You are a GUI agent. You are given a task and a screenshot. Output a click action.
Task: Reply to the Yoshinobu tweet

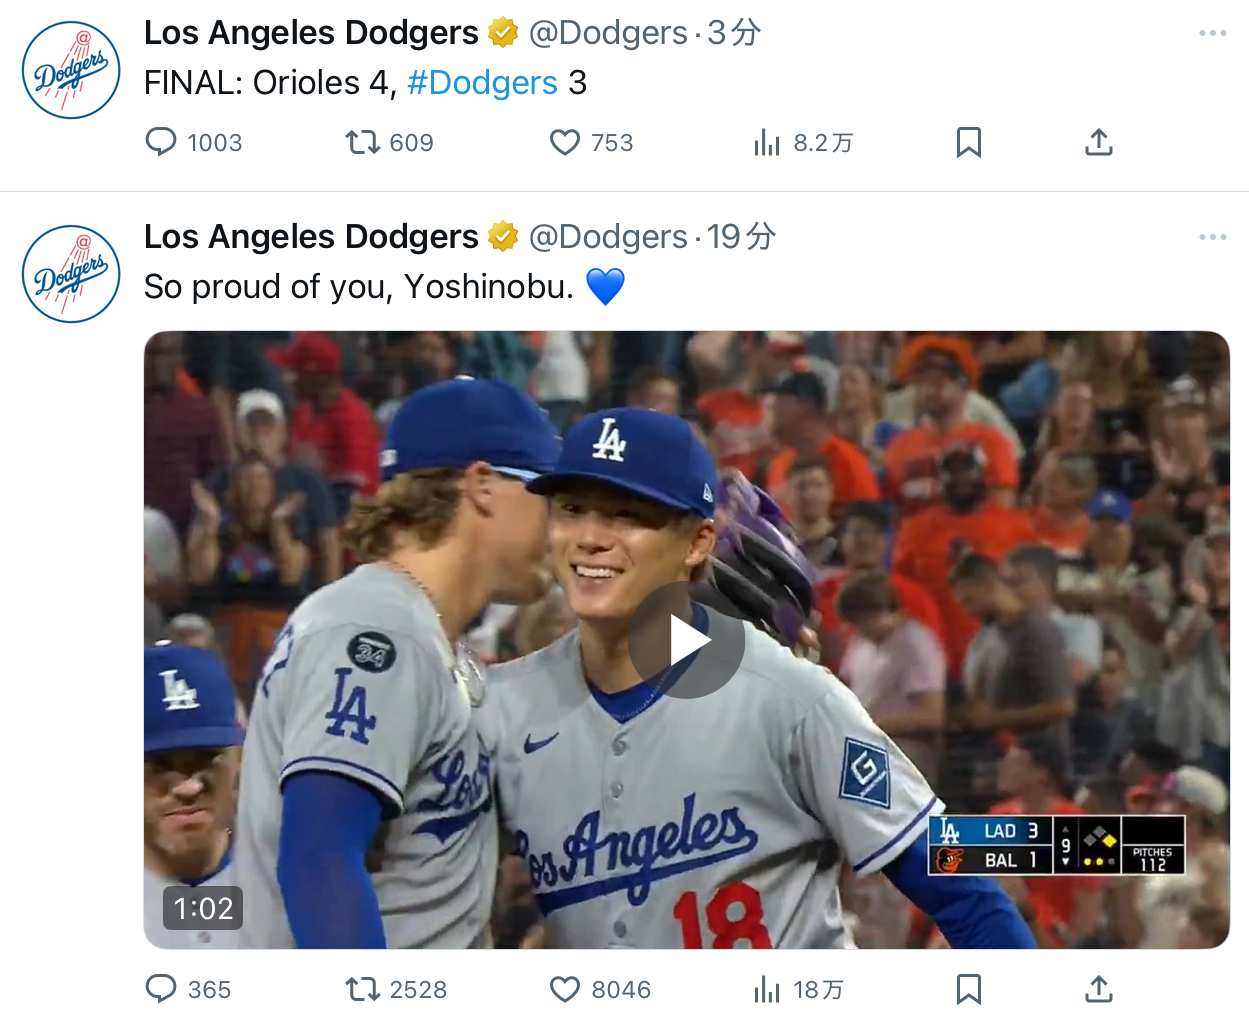pos(161,989)
